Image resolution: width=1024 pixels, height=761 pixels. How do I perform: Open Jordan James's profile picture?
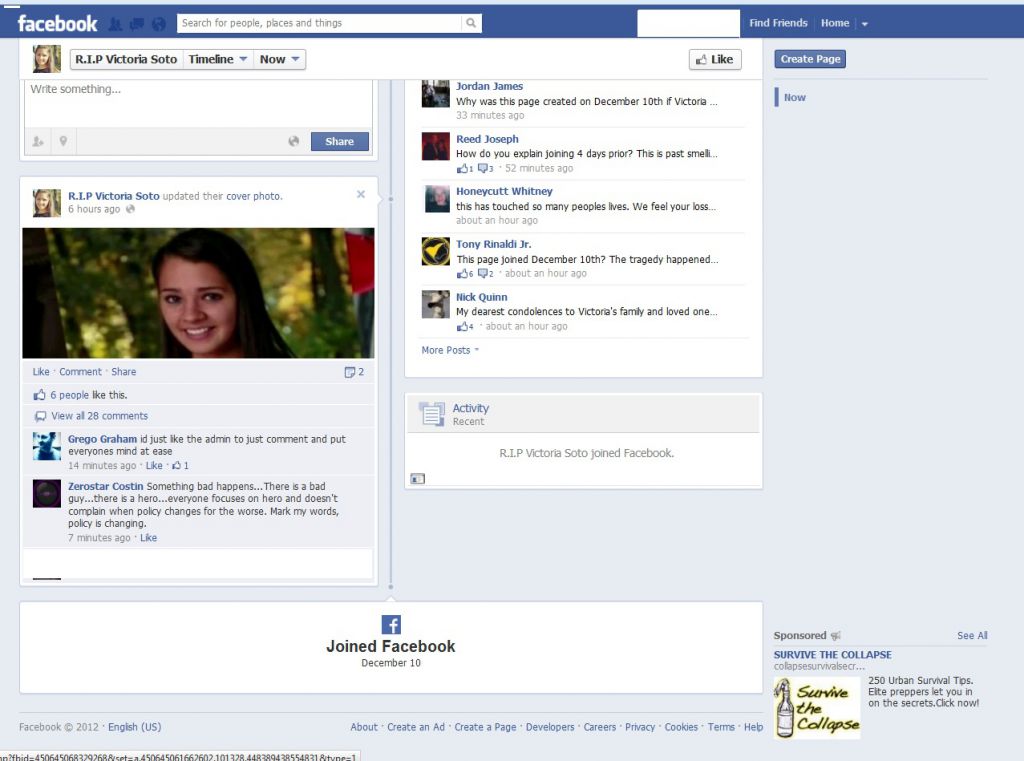click(436, 93)
